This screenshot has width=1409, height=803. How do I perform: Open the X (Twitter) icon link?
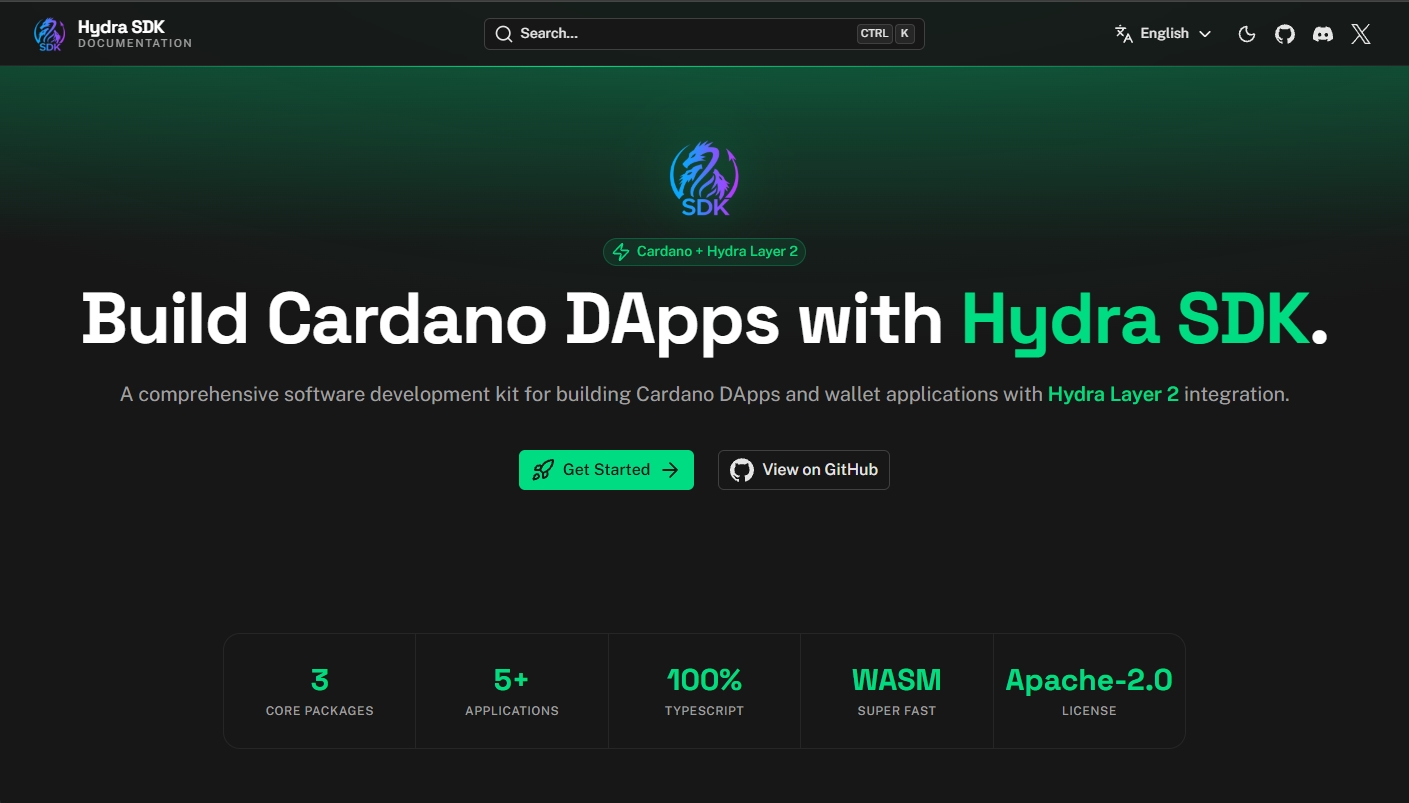click(x=1361, y=34)
